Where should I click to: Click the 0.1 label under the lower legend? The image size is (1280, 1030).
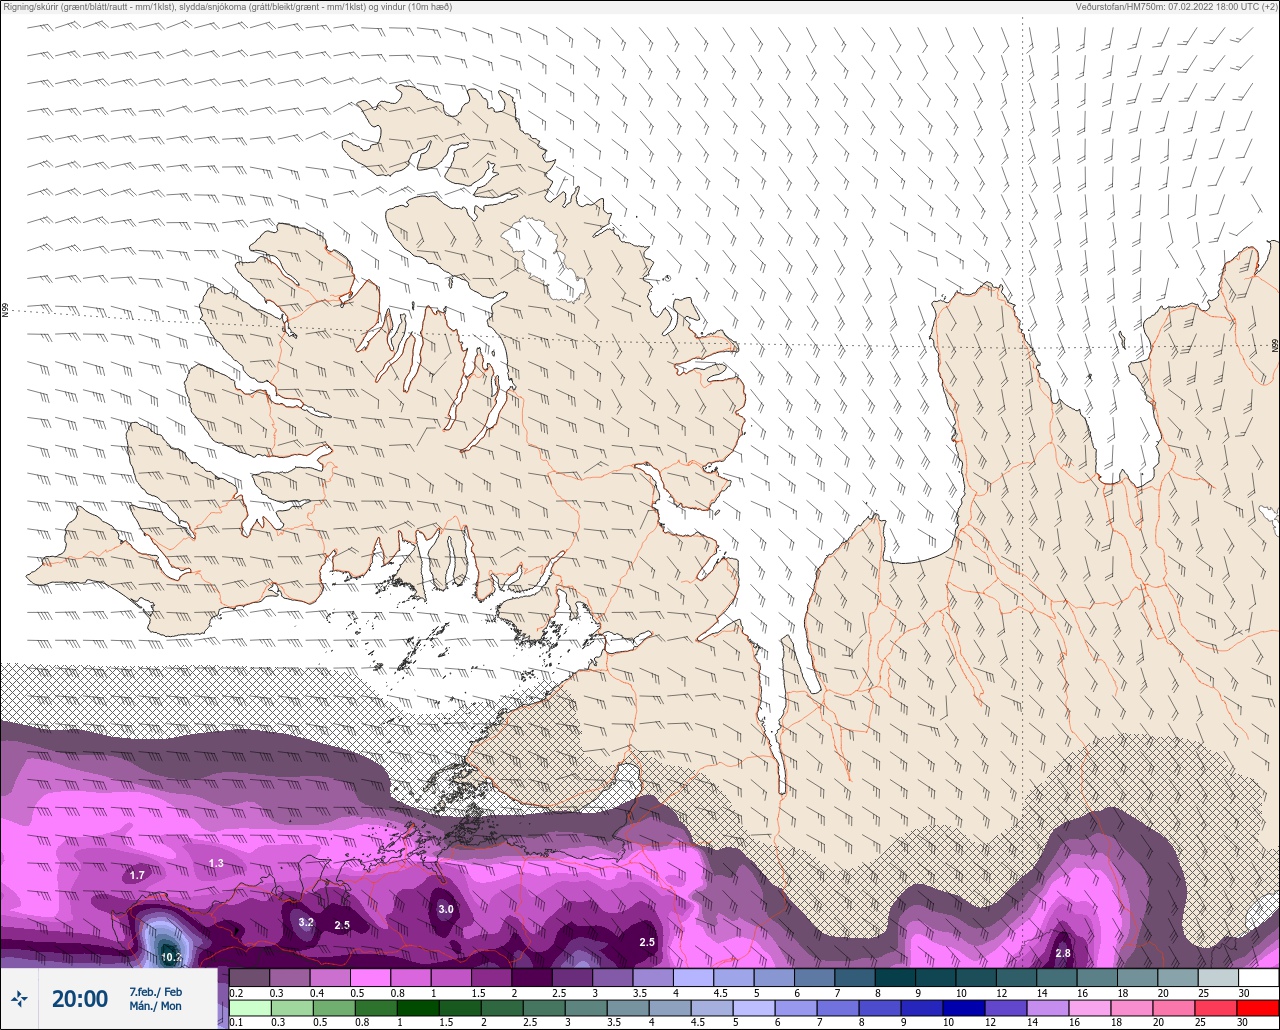tap(236, 1023)
